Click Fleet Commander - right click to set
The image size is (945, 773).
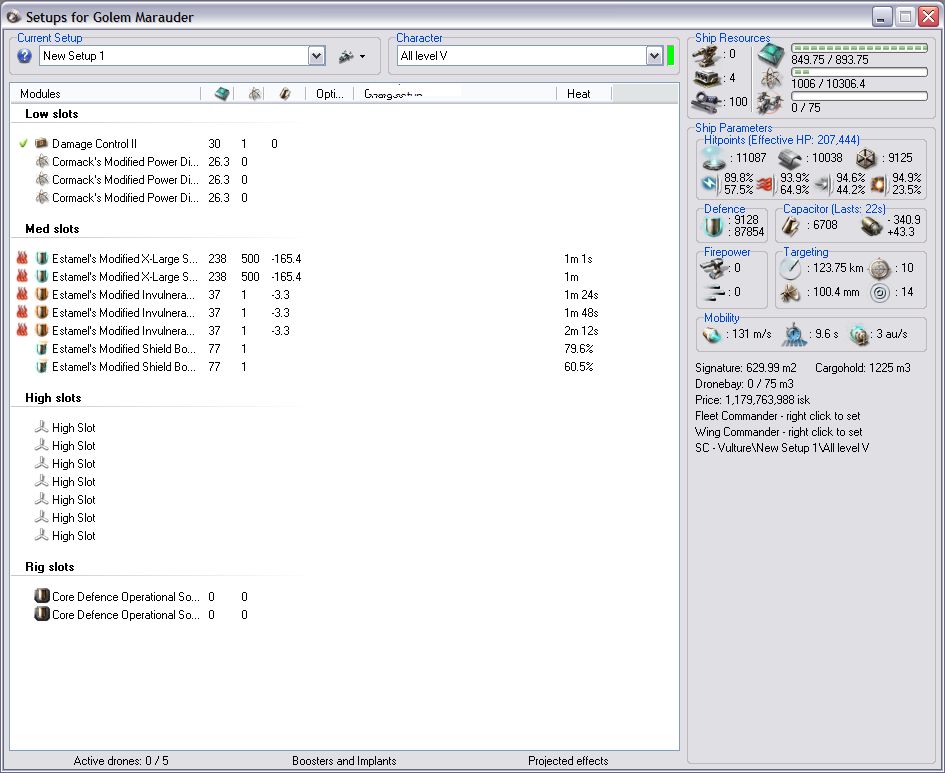pos(777,416)
